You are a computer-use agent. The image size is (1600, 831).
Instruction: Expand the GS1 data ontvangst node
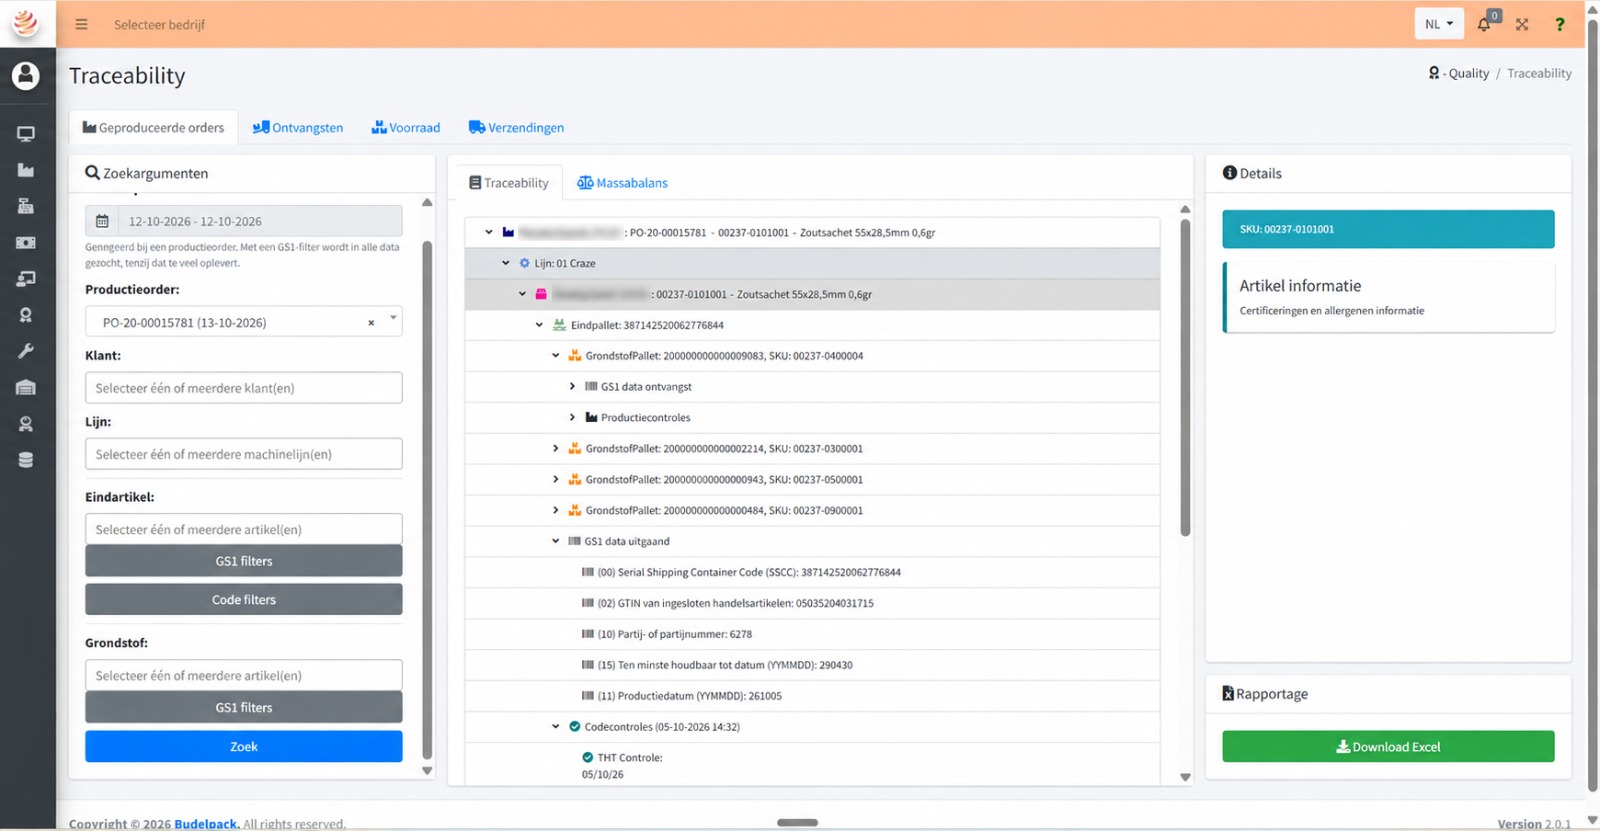(572, 387)
